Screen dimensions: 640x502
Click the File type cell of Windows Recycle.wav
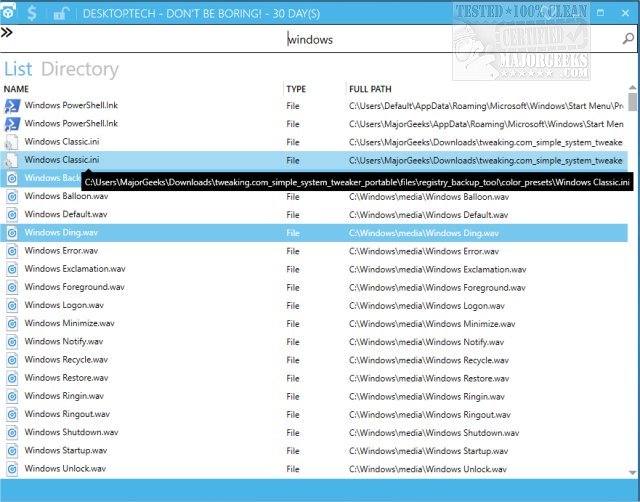point(293,360)
